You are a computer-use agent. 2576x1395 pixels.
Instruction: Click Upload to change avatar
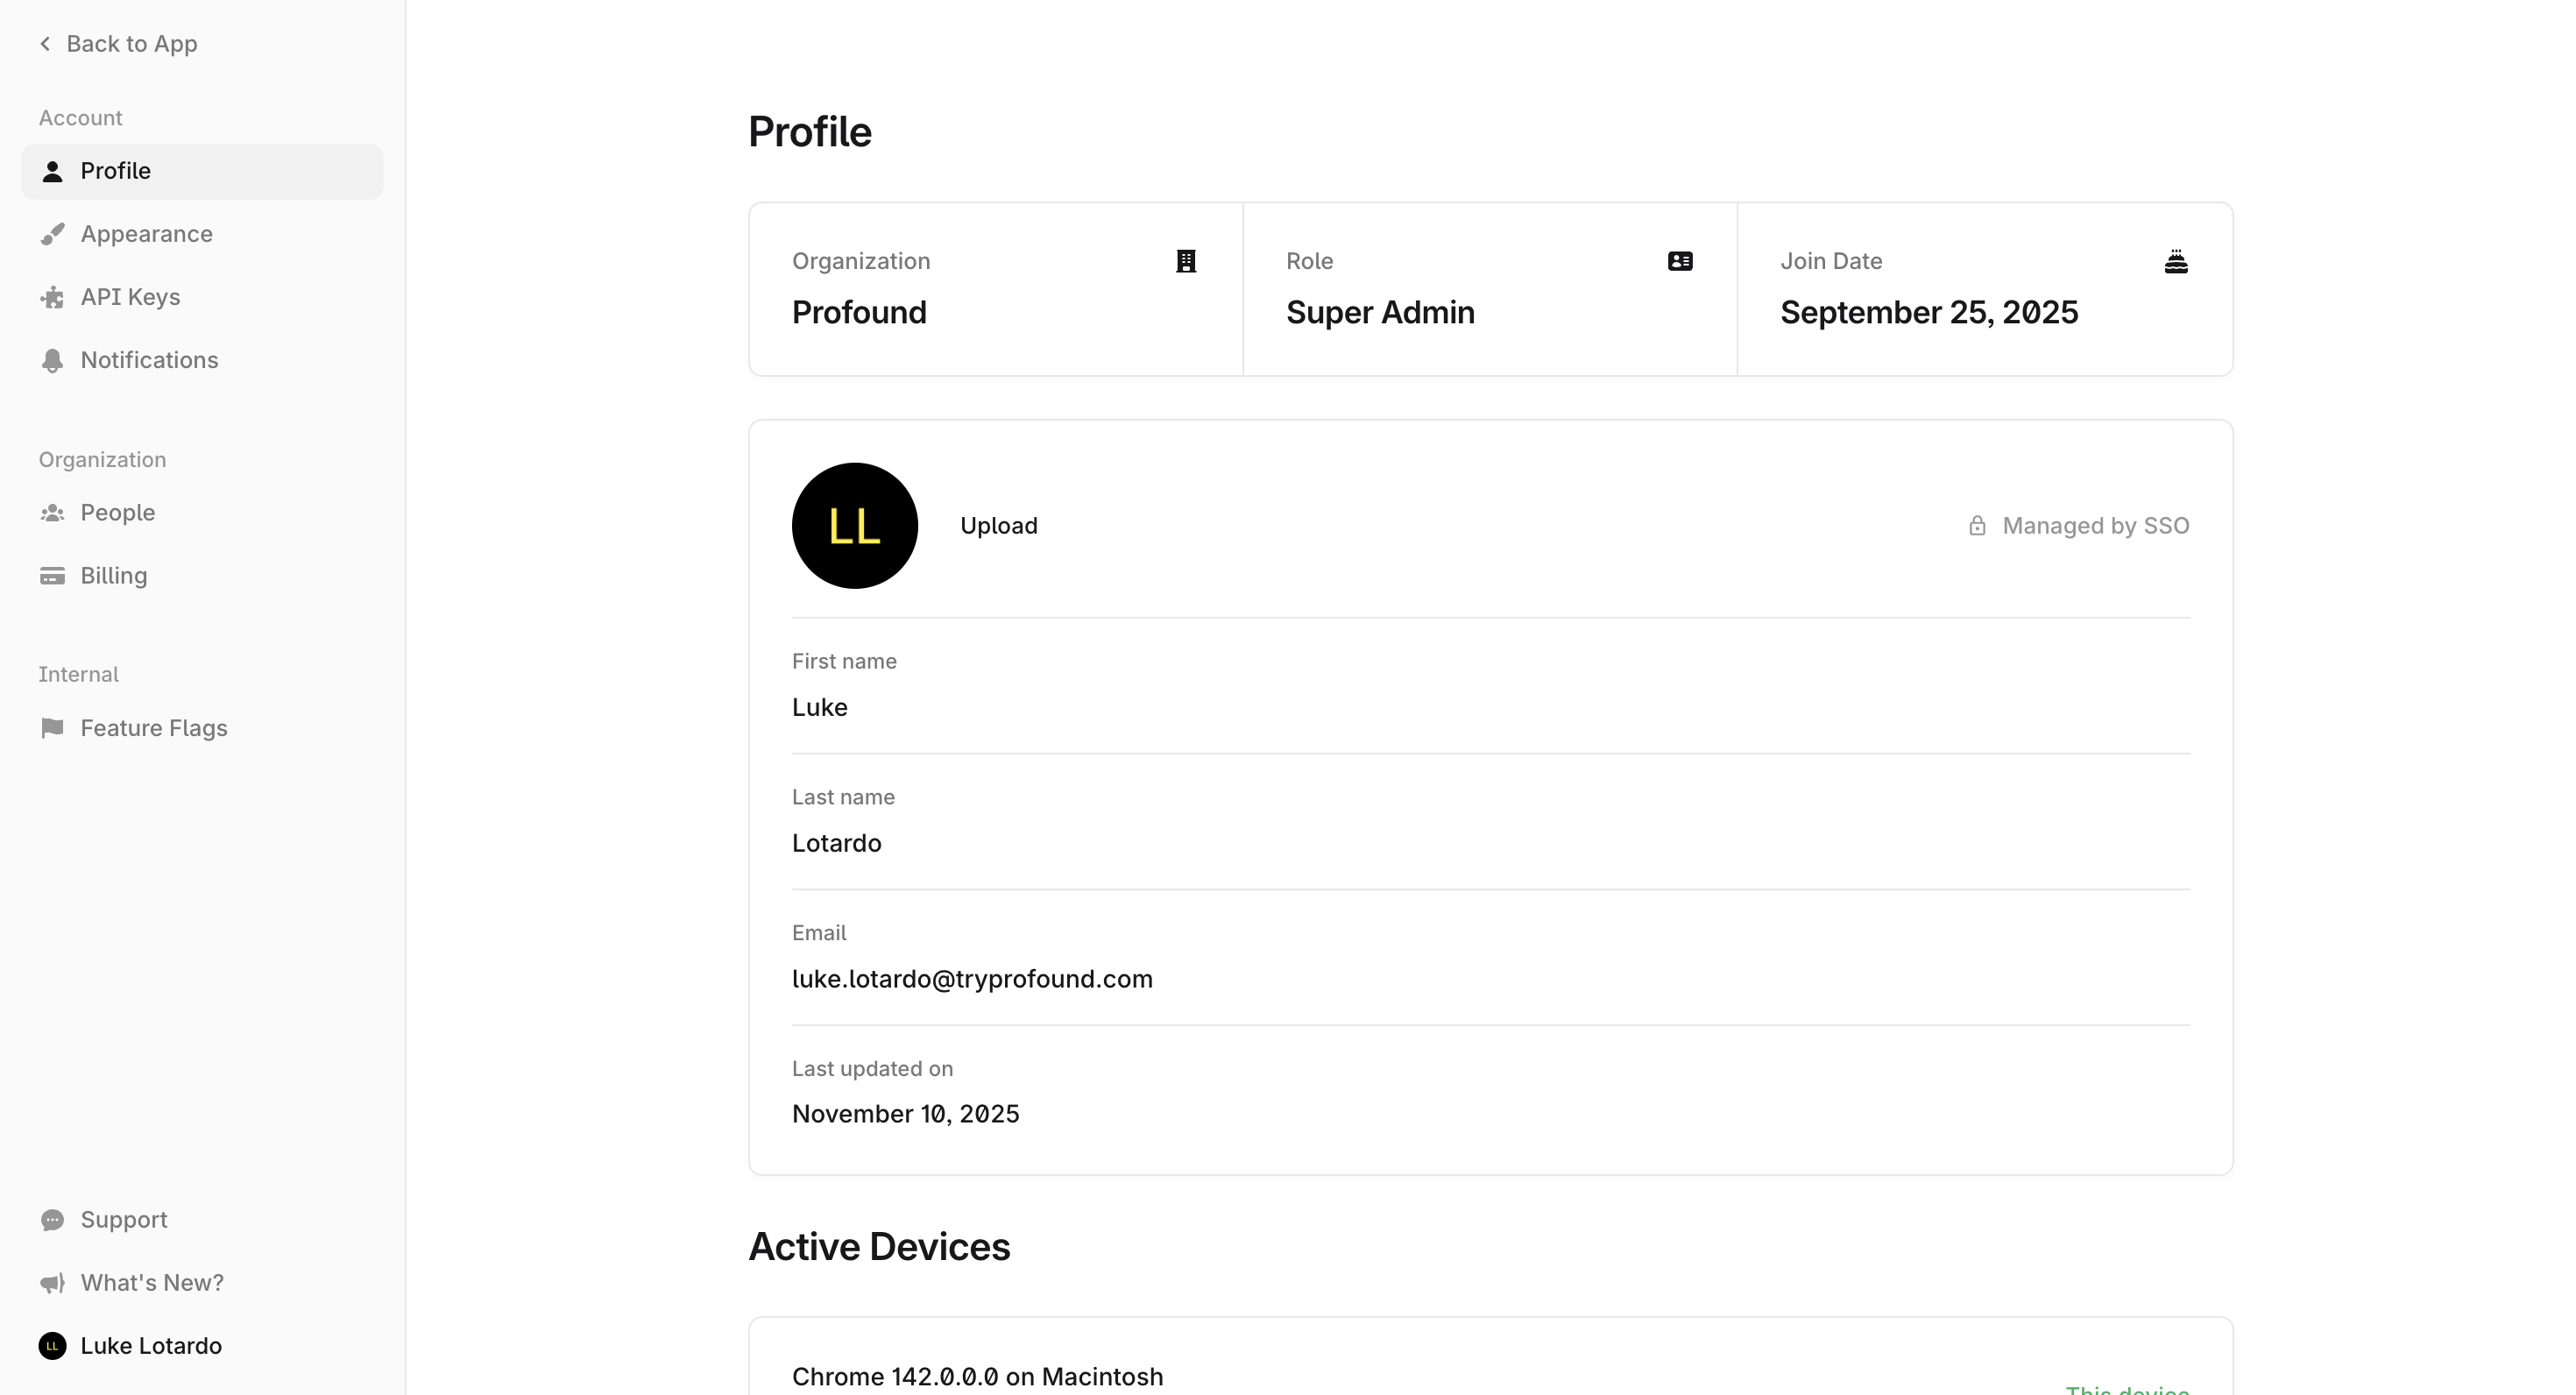coord(998,526)
